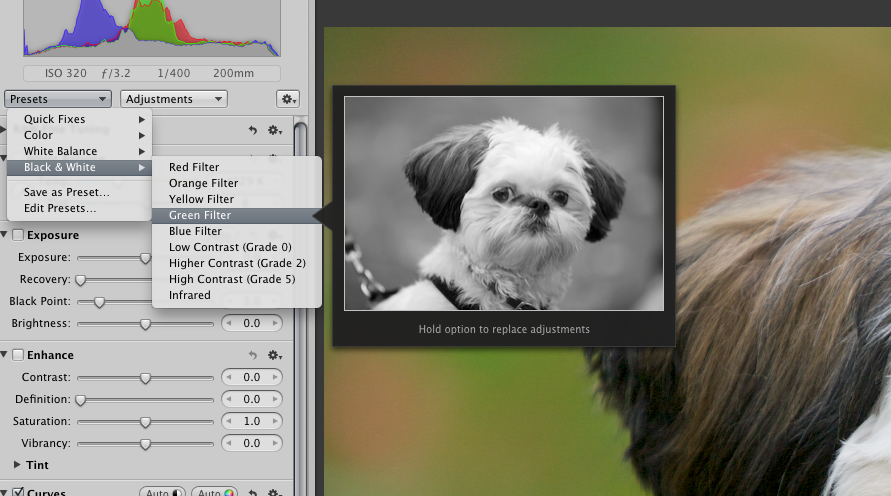Click the Curves Auto RGB color button
Viewport: 891px width, 496px height.
point(215,492)
